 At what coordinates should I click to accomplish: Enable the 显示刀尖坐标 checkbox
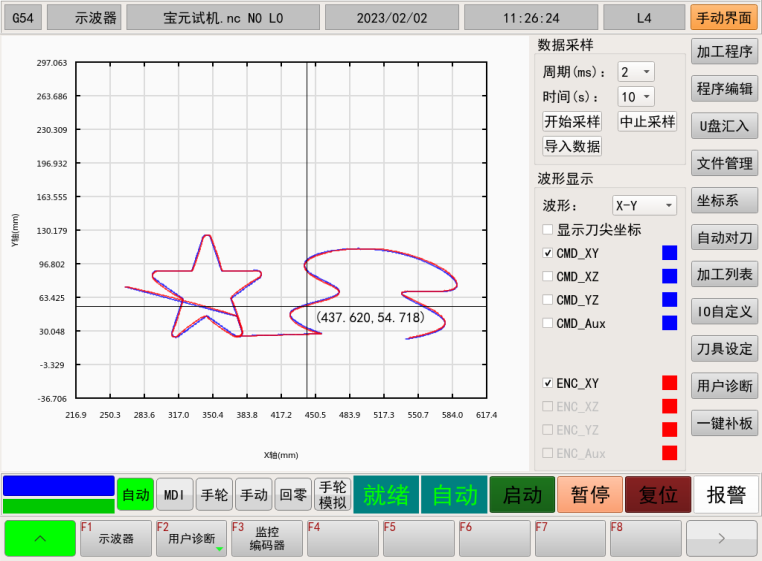tap(547, 229)
